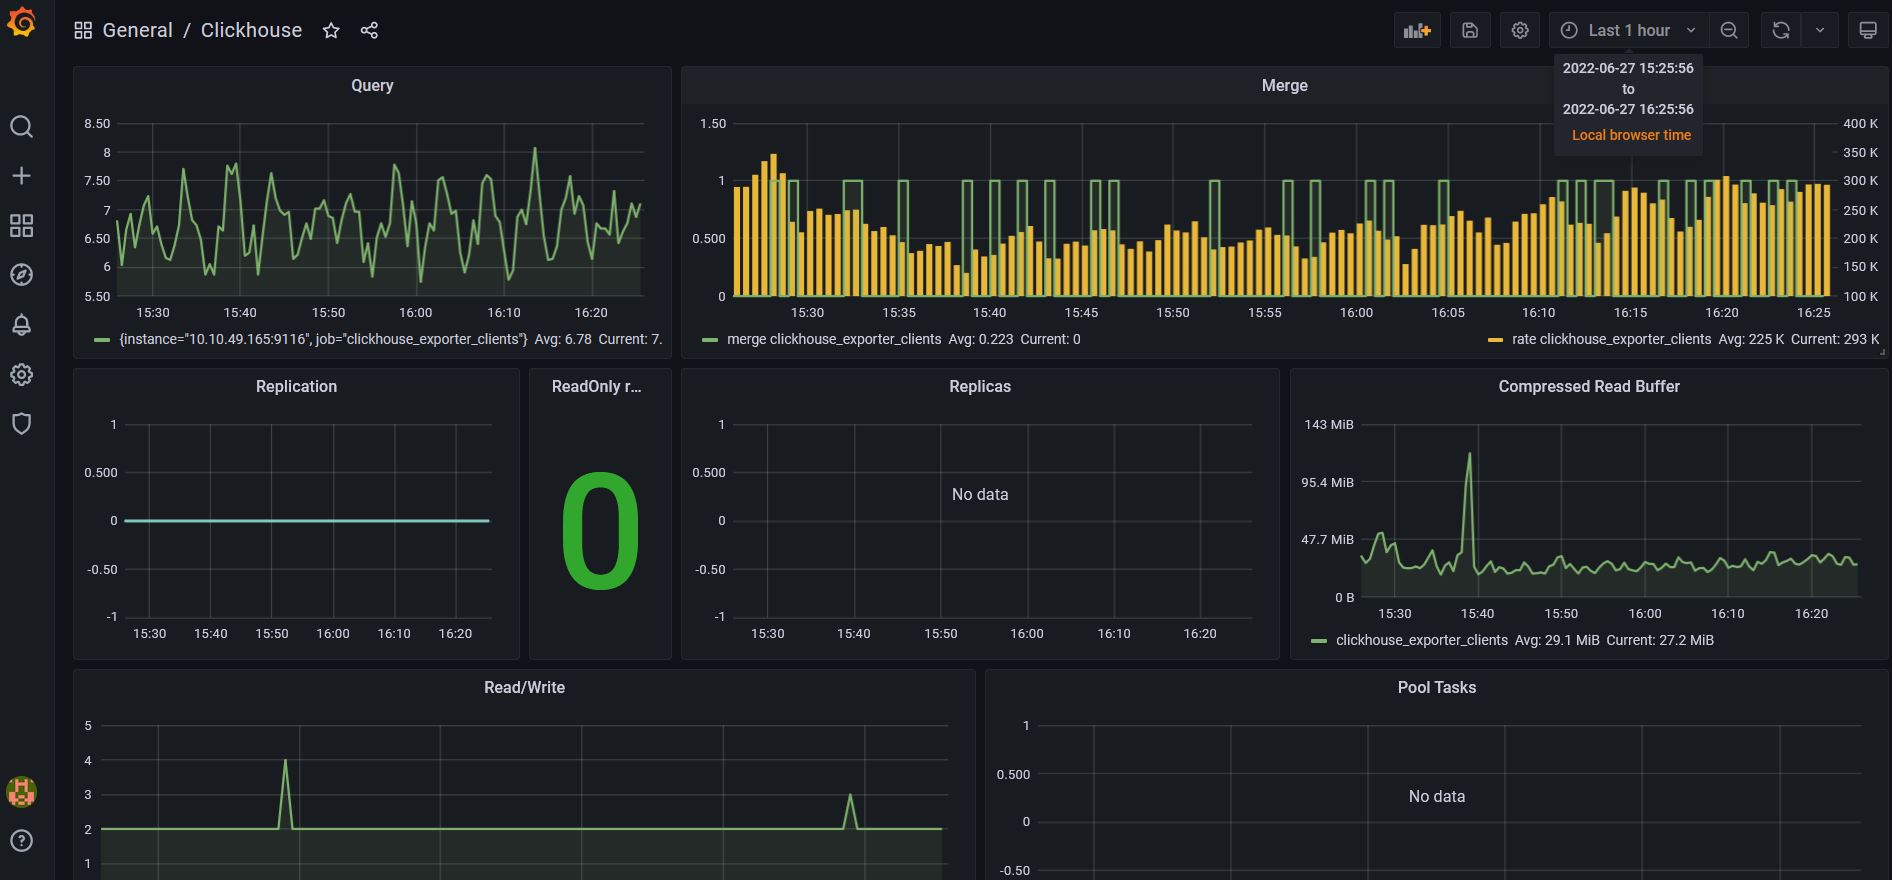Screen dimensions: 1892x880
Task: Open the Alerting bell icon
Action: pyautogui.click(x=21, y=325)
